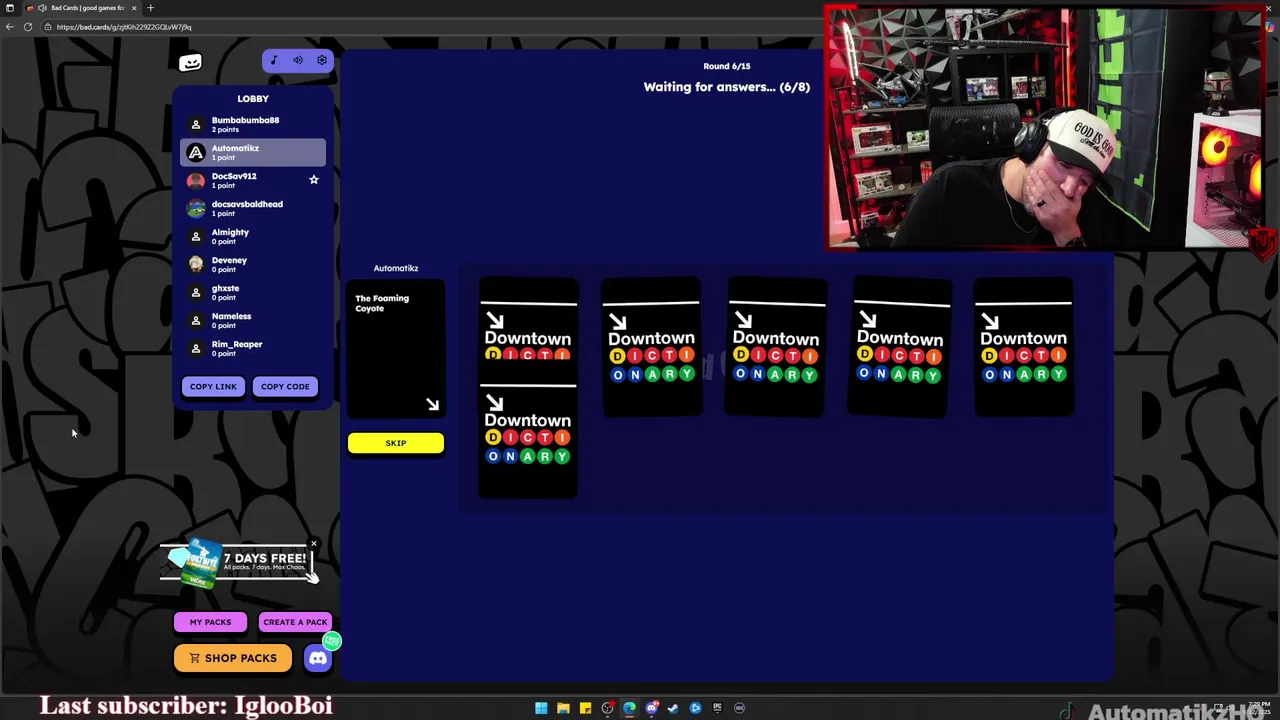Image resolution: width=1280 pixels, height=720 pixels.
Task: Click Deveney's avatar picture
Action: point(196,264)
